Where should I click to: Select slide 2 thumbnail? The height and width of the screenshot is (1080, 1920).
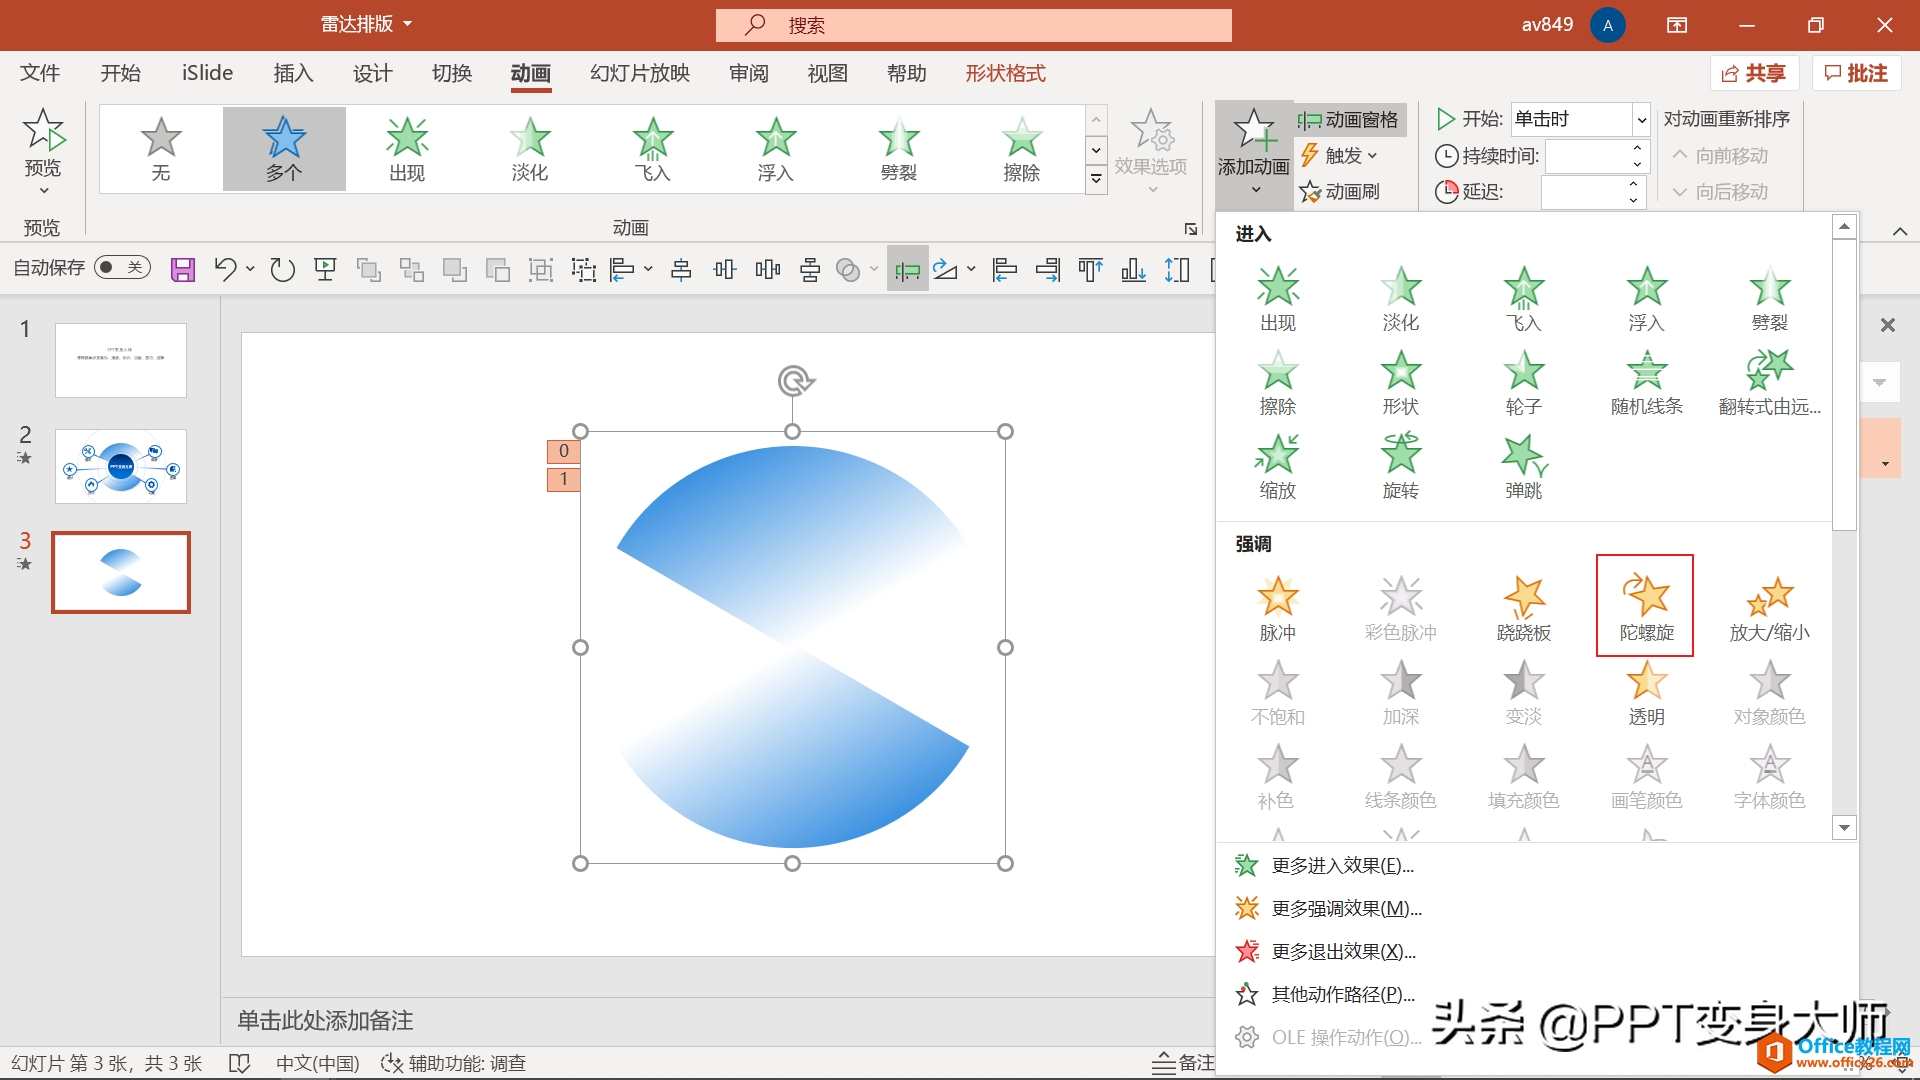tap(121, 466)
